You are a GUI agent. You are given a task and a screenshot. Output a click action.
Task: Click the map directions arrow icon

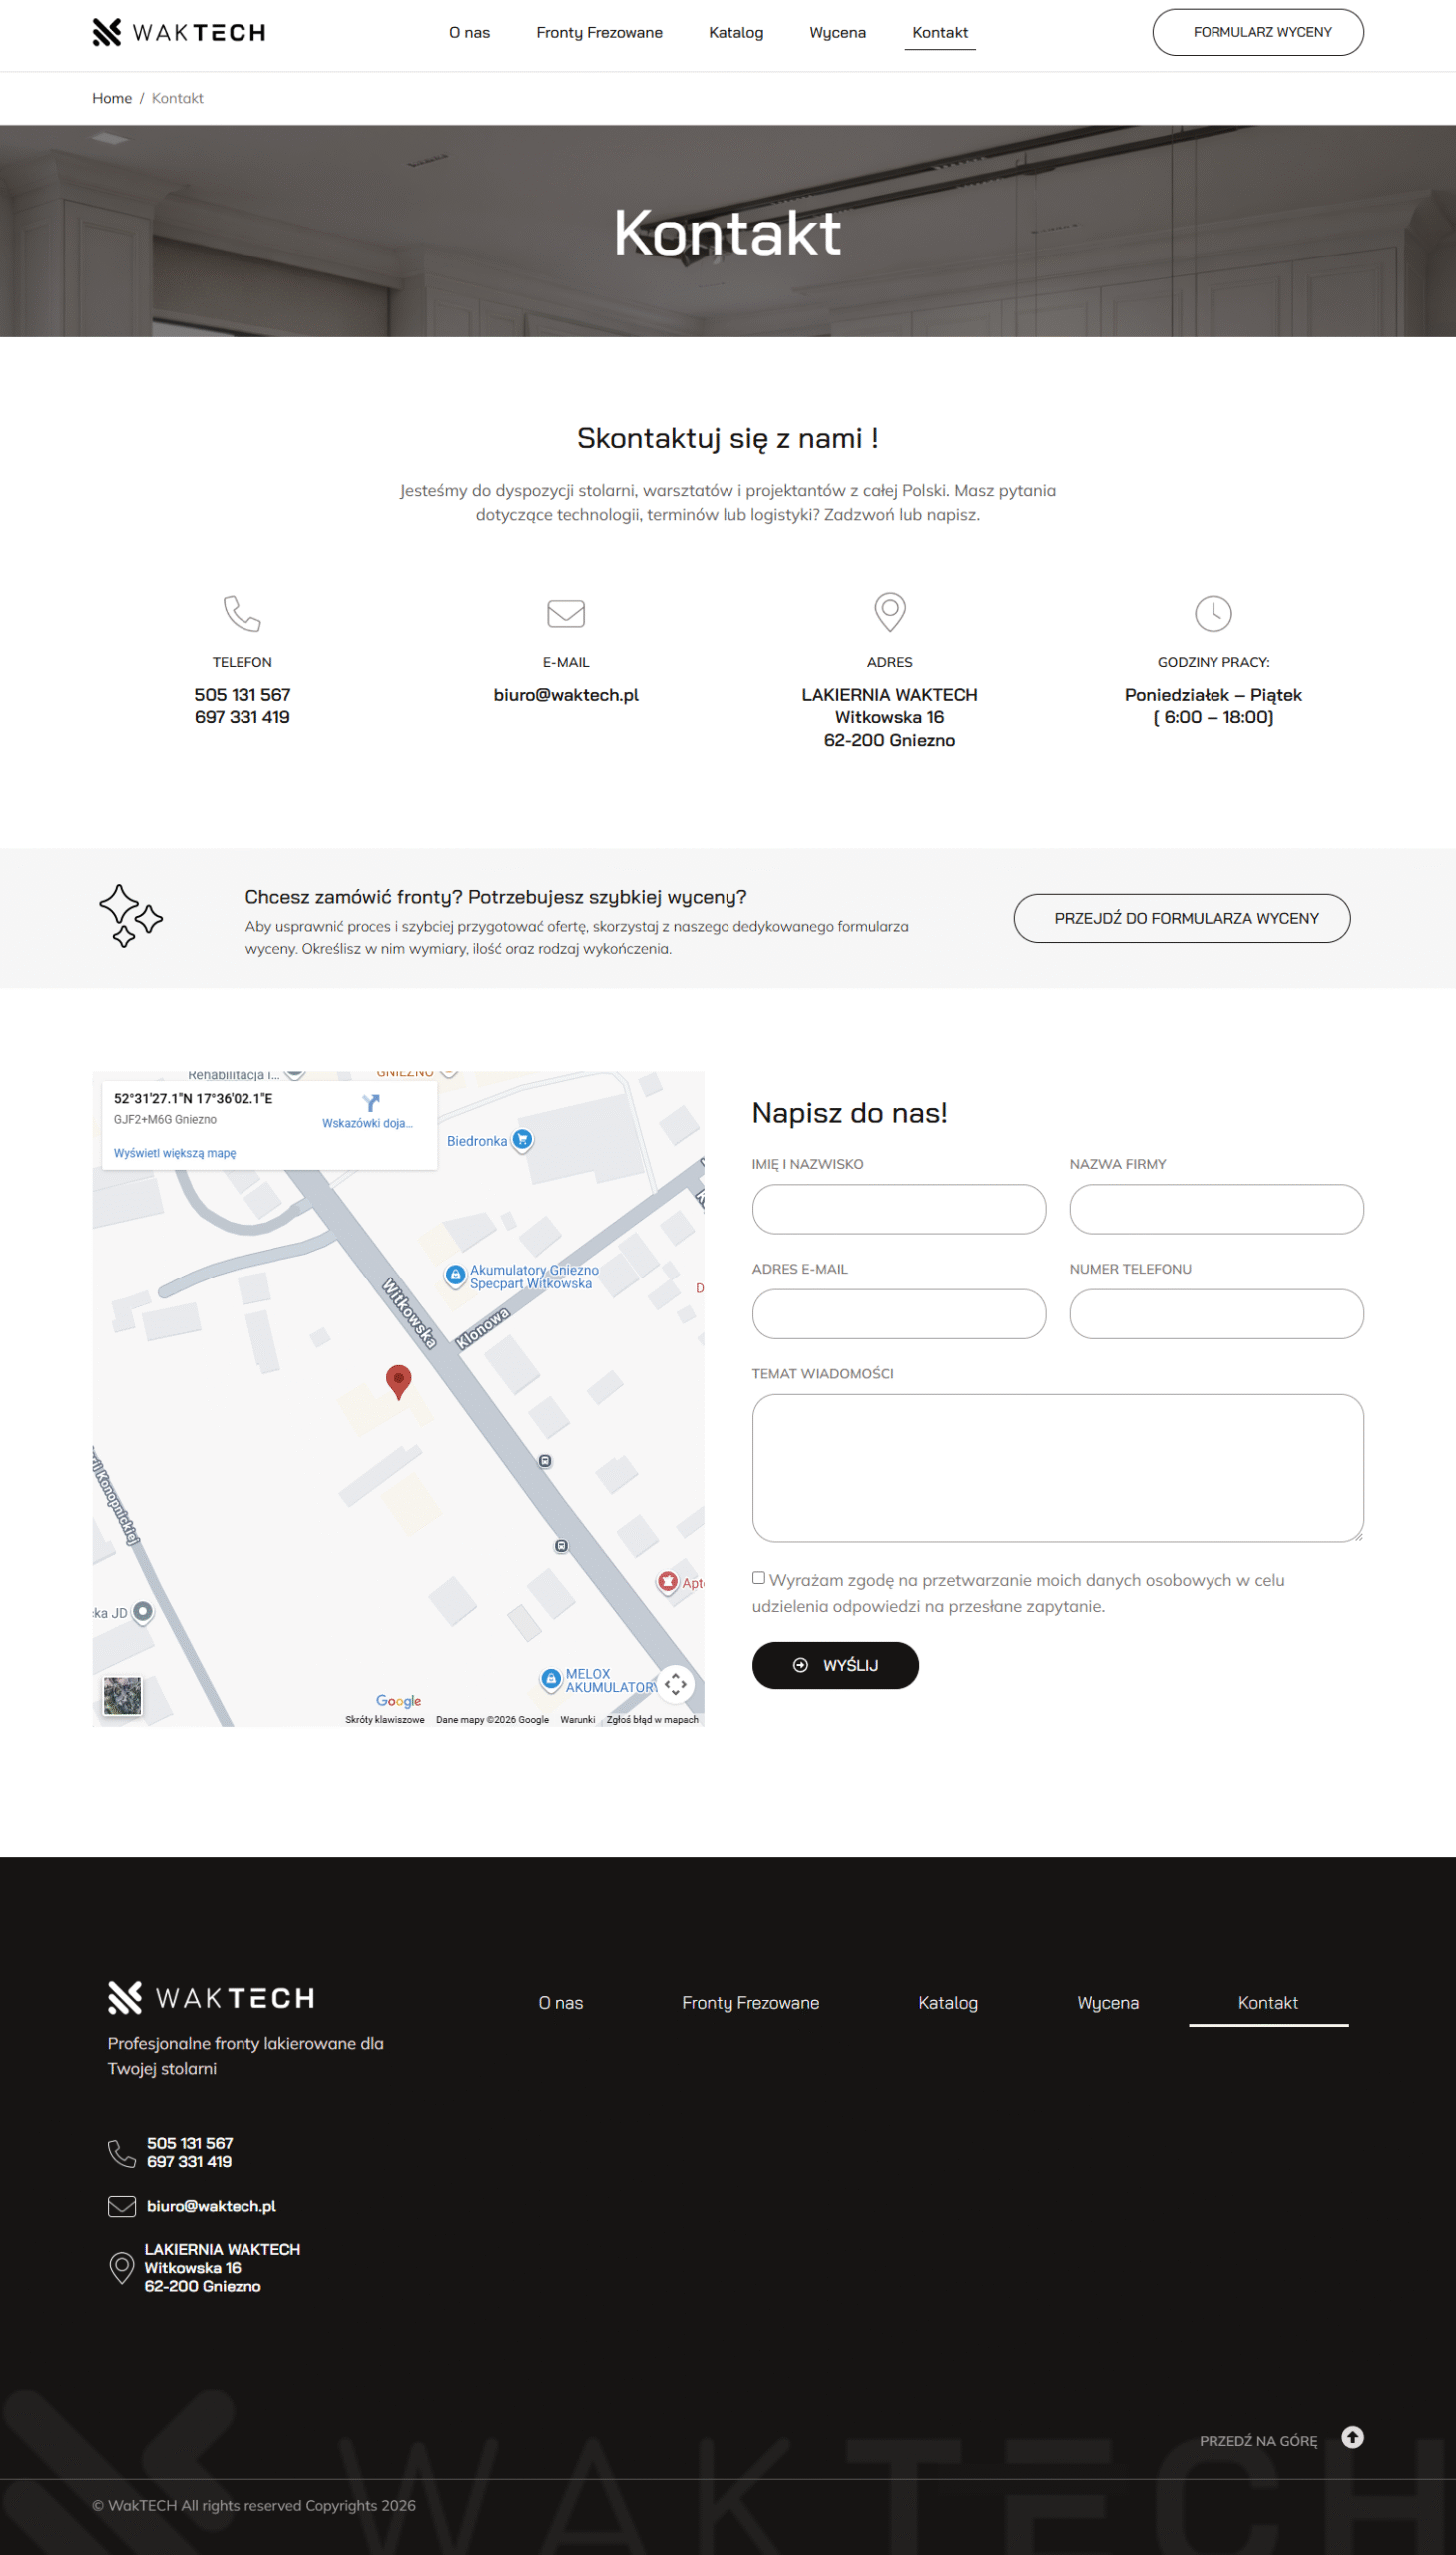click(371, 1103)
